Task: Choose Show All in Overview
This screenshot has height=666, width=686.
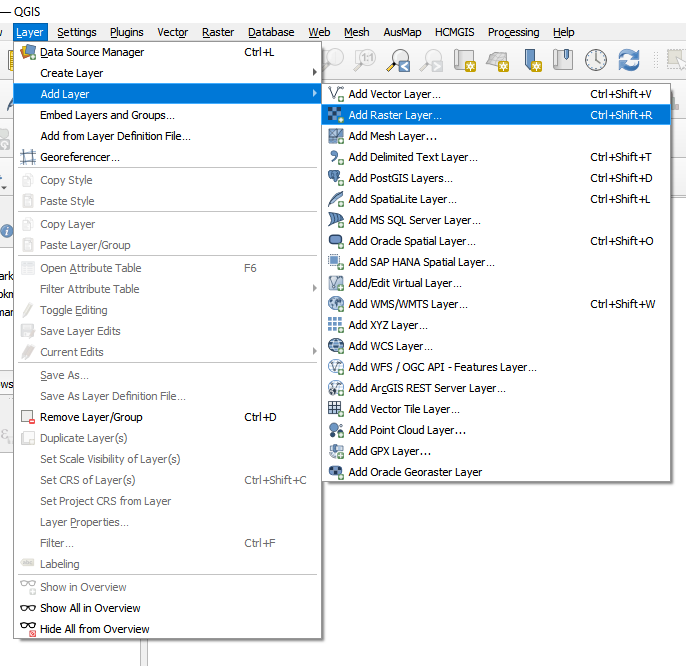Action: [168, 608]
